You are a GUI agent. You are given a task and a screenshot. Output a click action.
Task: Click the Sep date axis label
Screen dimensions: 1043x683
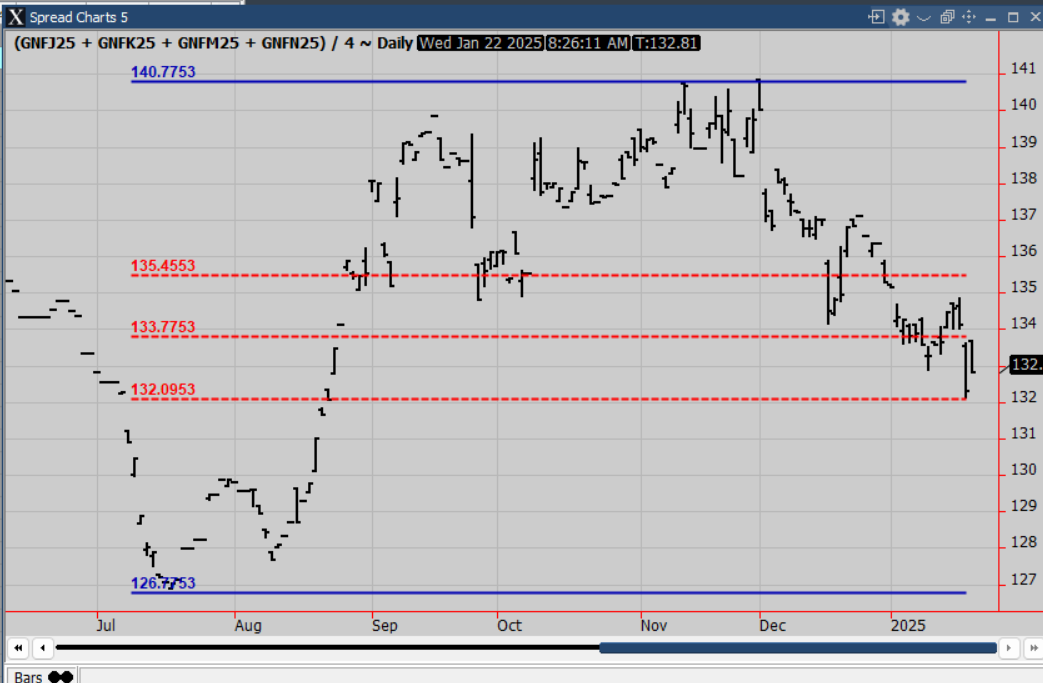click(384, 626)
